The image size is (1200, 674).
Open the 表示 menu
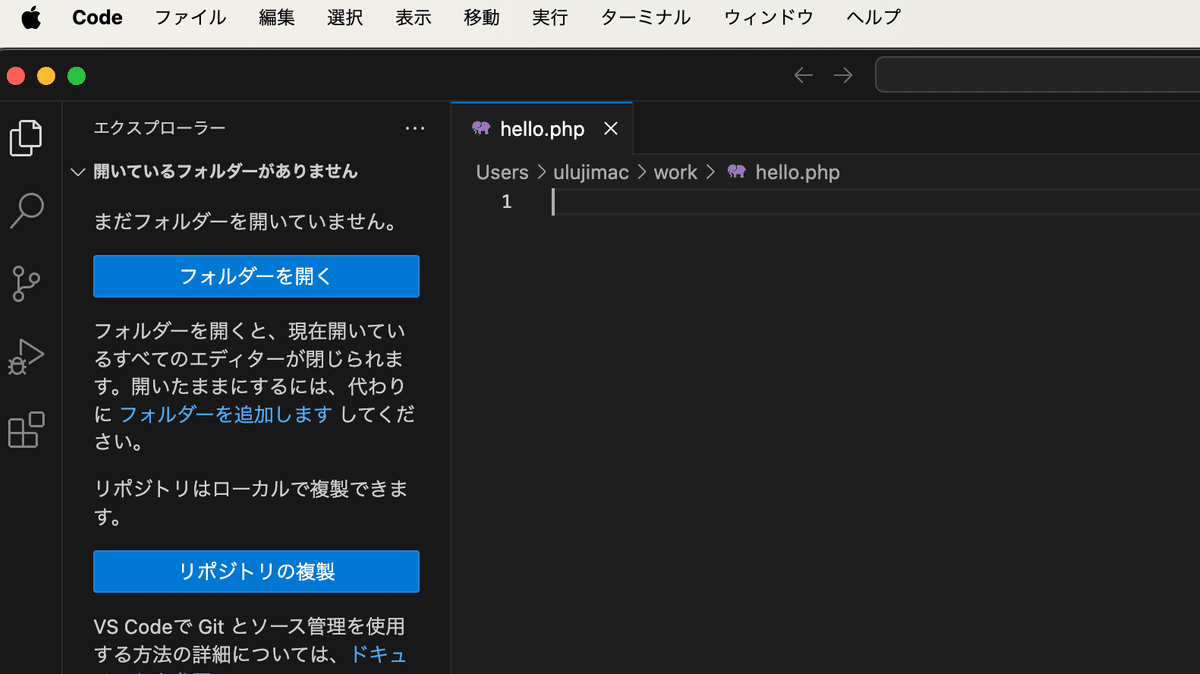pyautogui.click(x=413, y=17)
